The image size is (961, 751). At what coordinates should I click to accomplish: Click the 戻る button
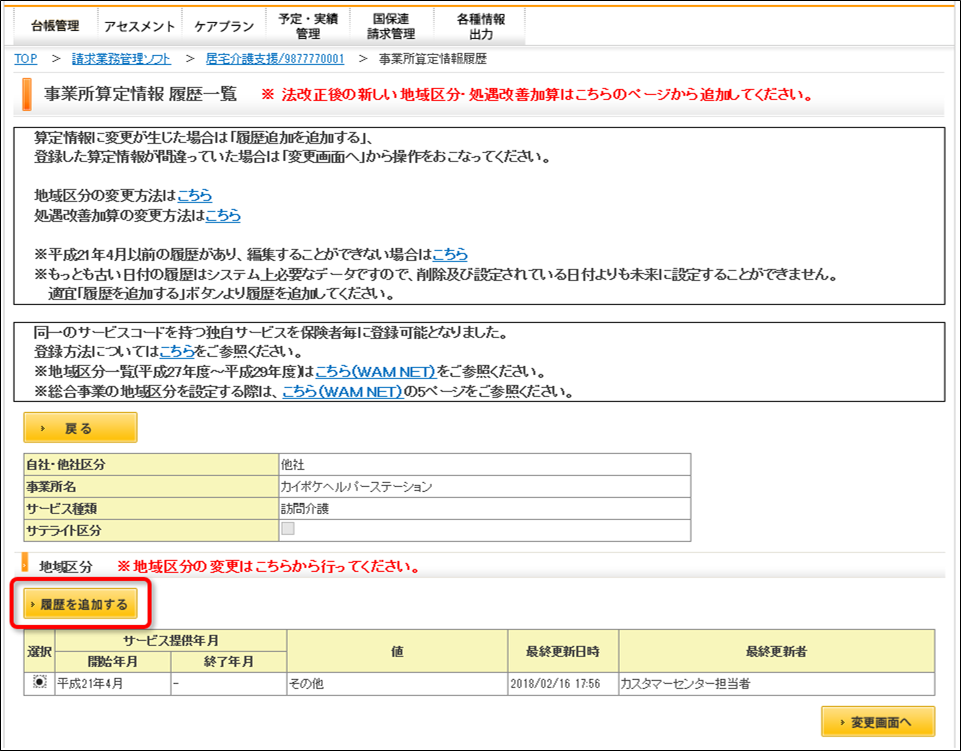point(80,428)
